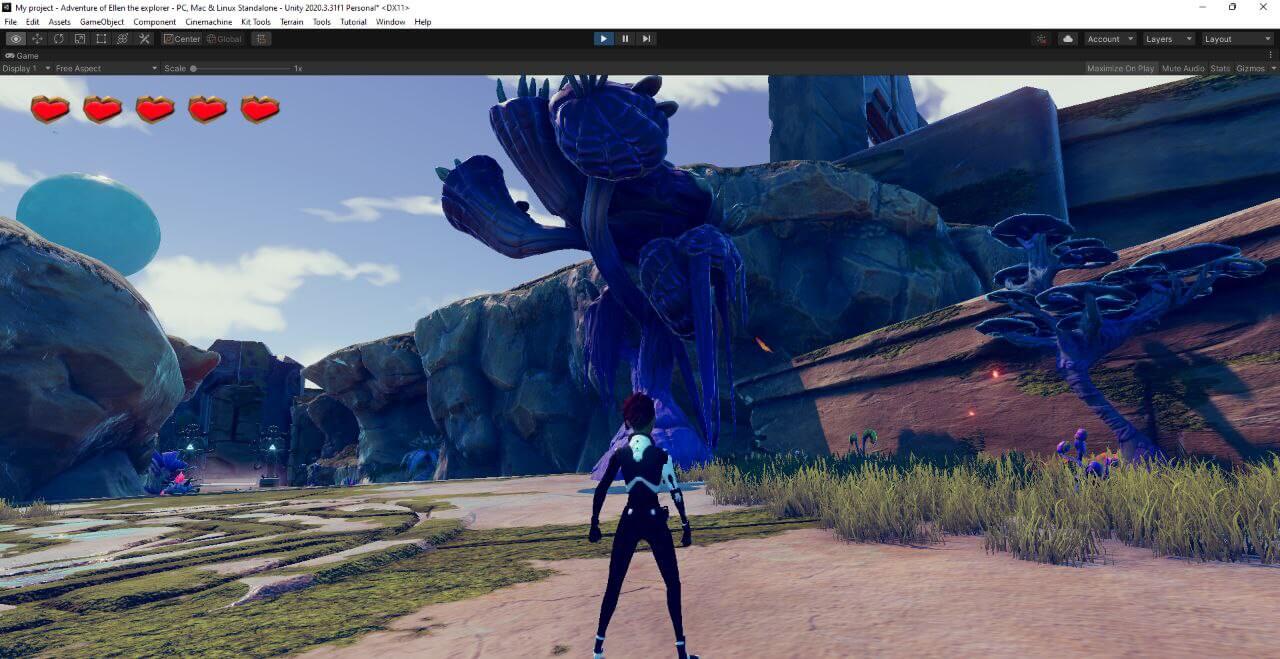Select the View (eye) tool

click(x=16, y=39)
